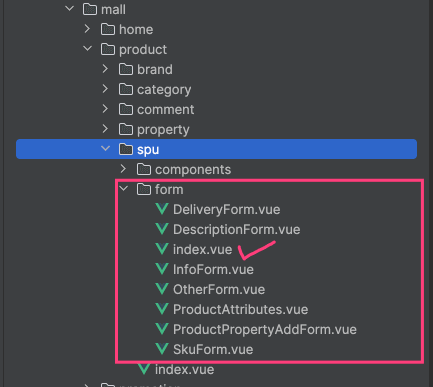Viewport: 433px width, 387px height.
Task: Click the Vue icon beside OtherForm.vue
Action: (x=162, y=289)
